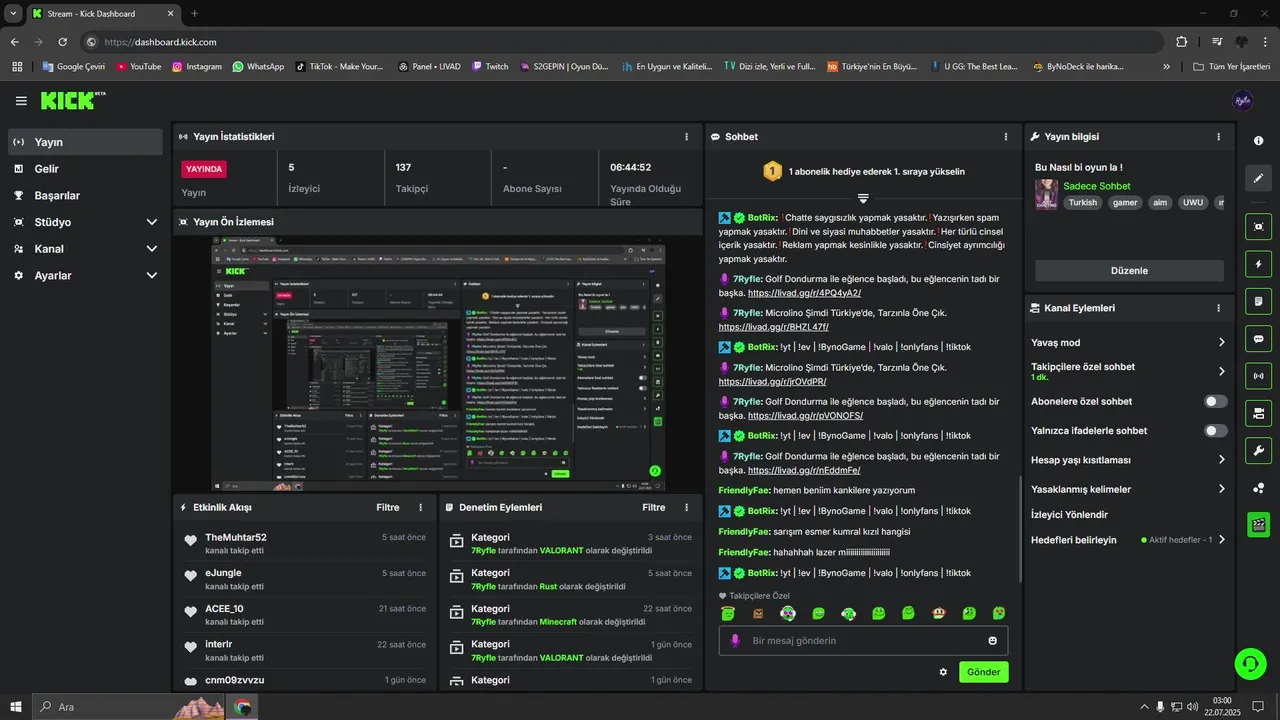Open the Yayın bilgisi three-dot menu
This screenshot has width=1280, height=720.
(1218, 137)
